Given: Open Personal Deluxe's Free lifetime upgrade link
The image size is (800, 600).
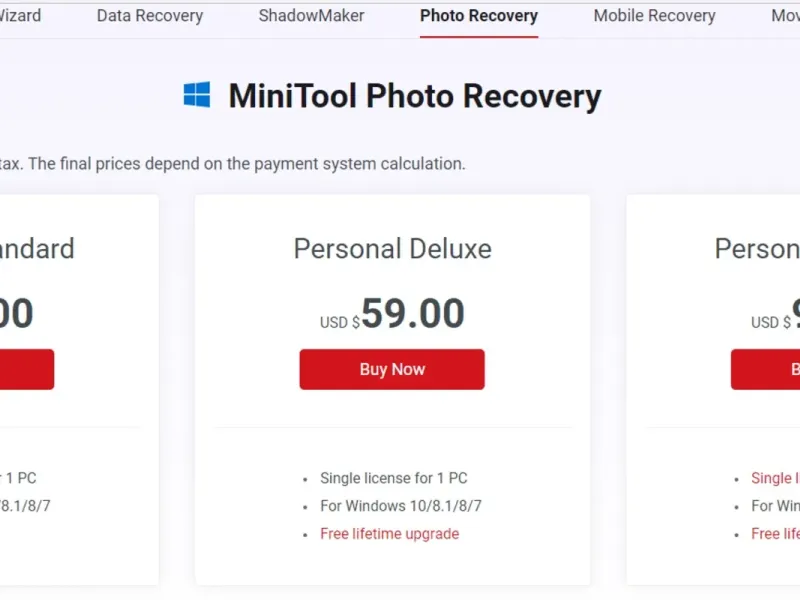Looking at the screenshot, I should tap(389, 534).
